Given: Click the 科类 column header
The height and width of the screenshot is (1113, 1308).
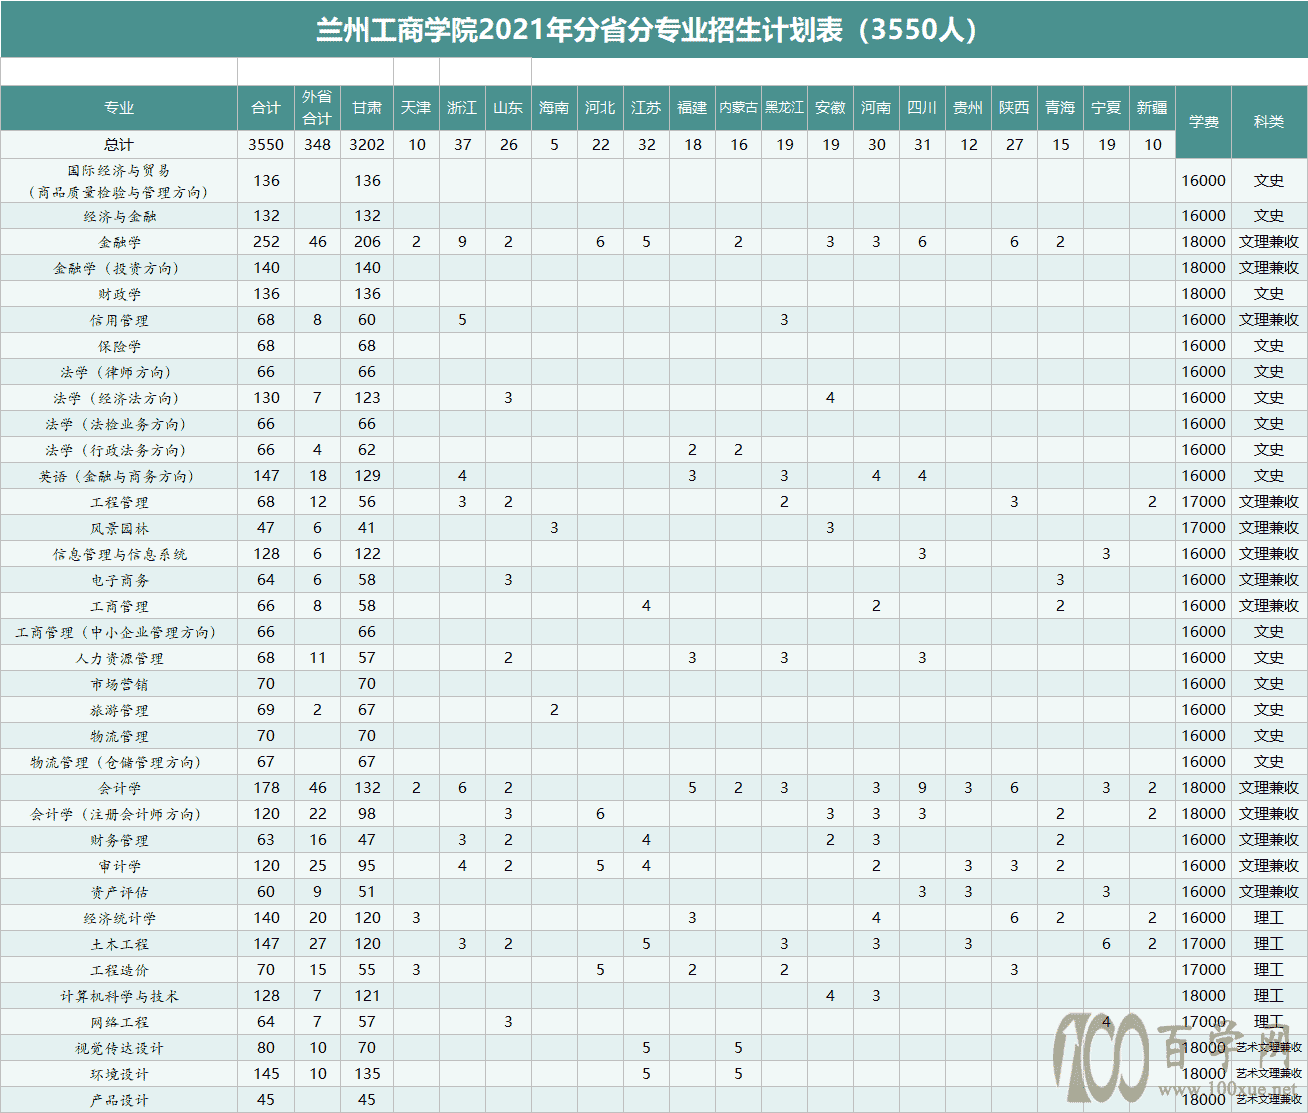Looking at the screenshot, I should click(1269, 122).
